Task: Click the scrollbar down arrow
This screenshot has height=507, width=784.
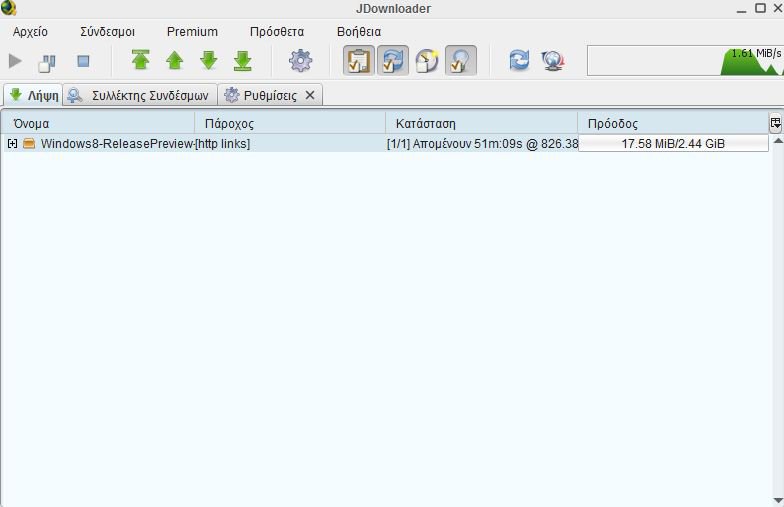Action: pos(778,500)
